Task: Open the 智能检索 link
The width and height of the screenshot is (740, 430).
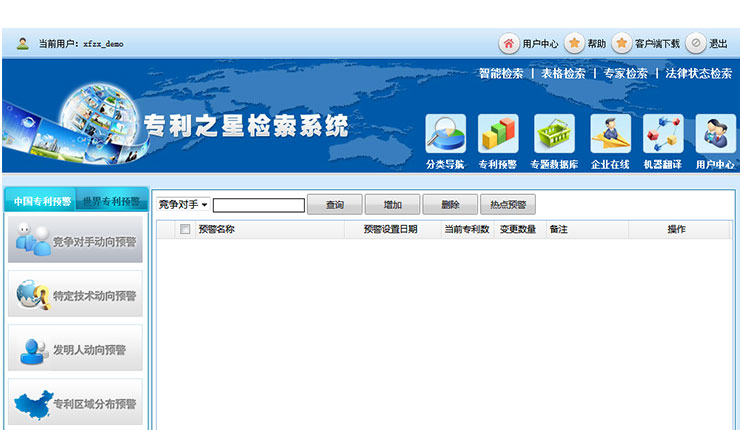Action: click(500, 73)
